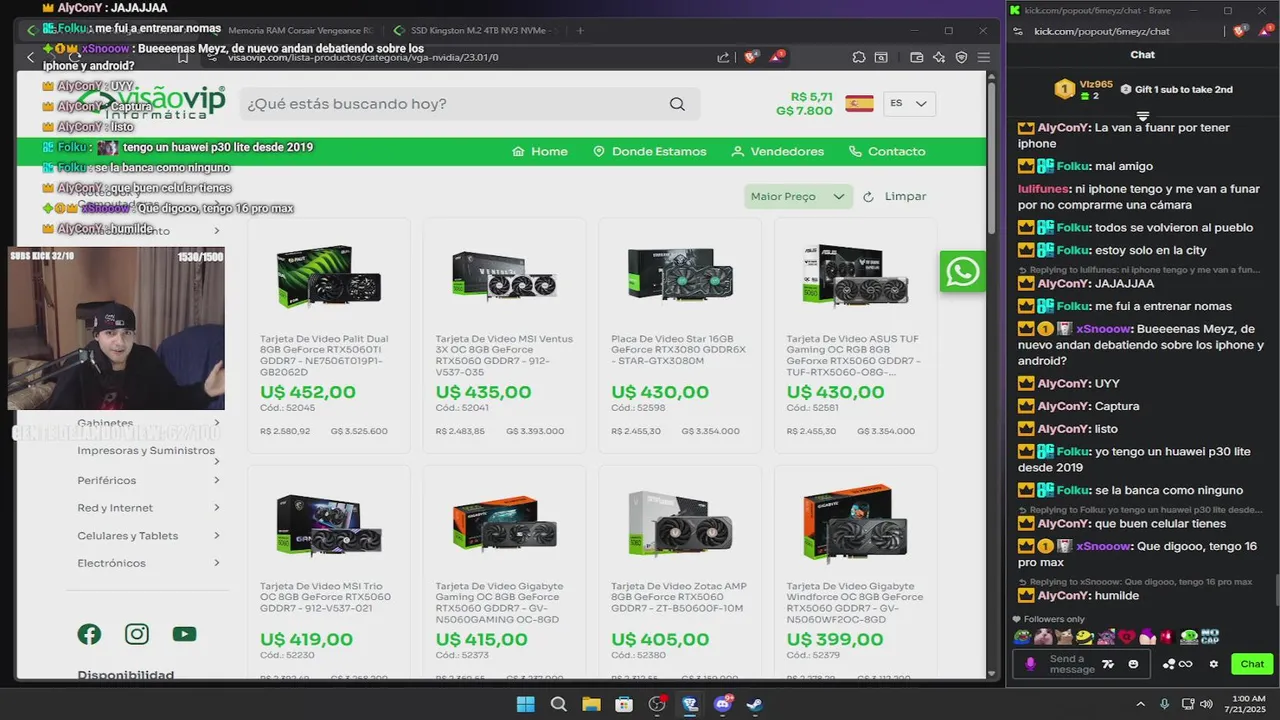
Task: Click the share icon in browser address bar
Action: point(723,57)
